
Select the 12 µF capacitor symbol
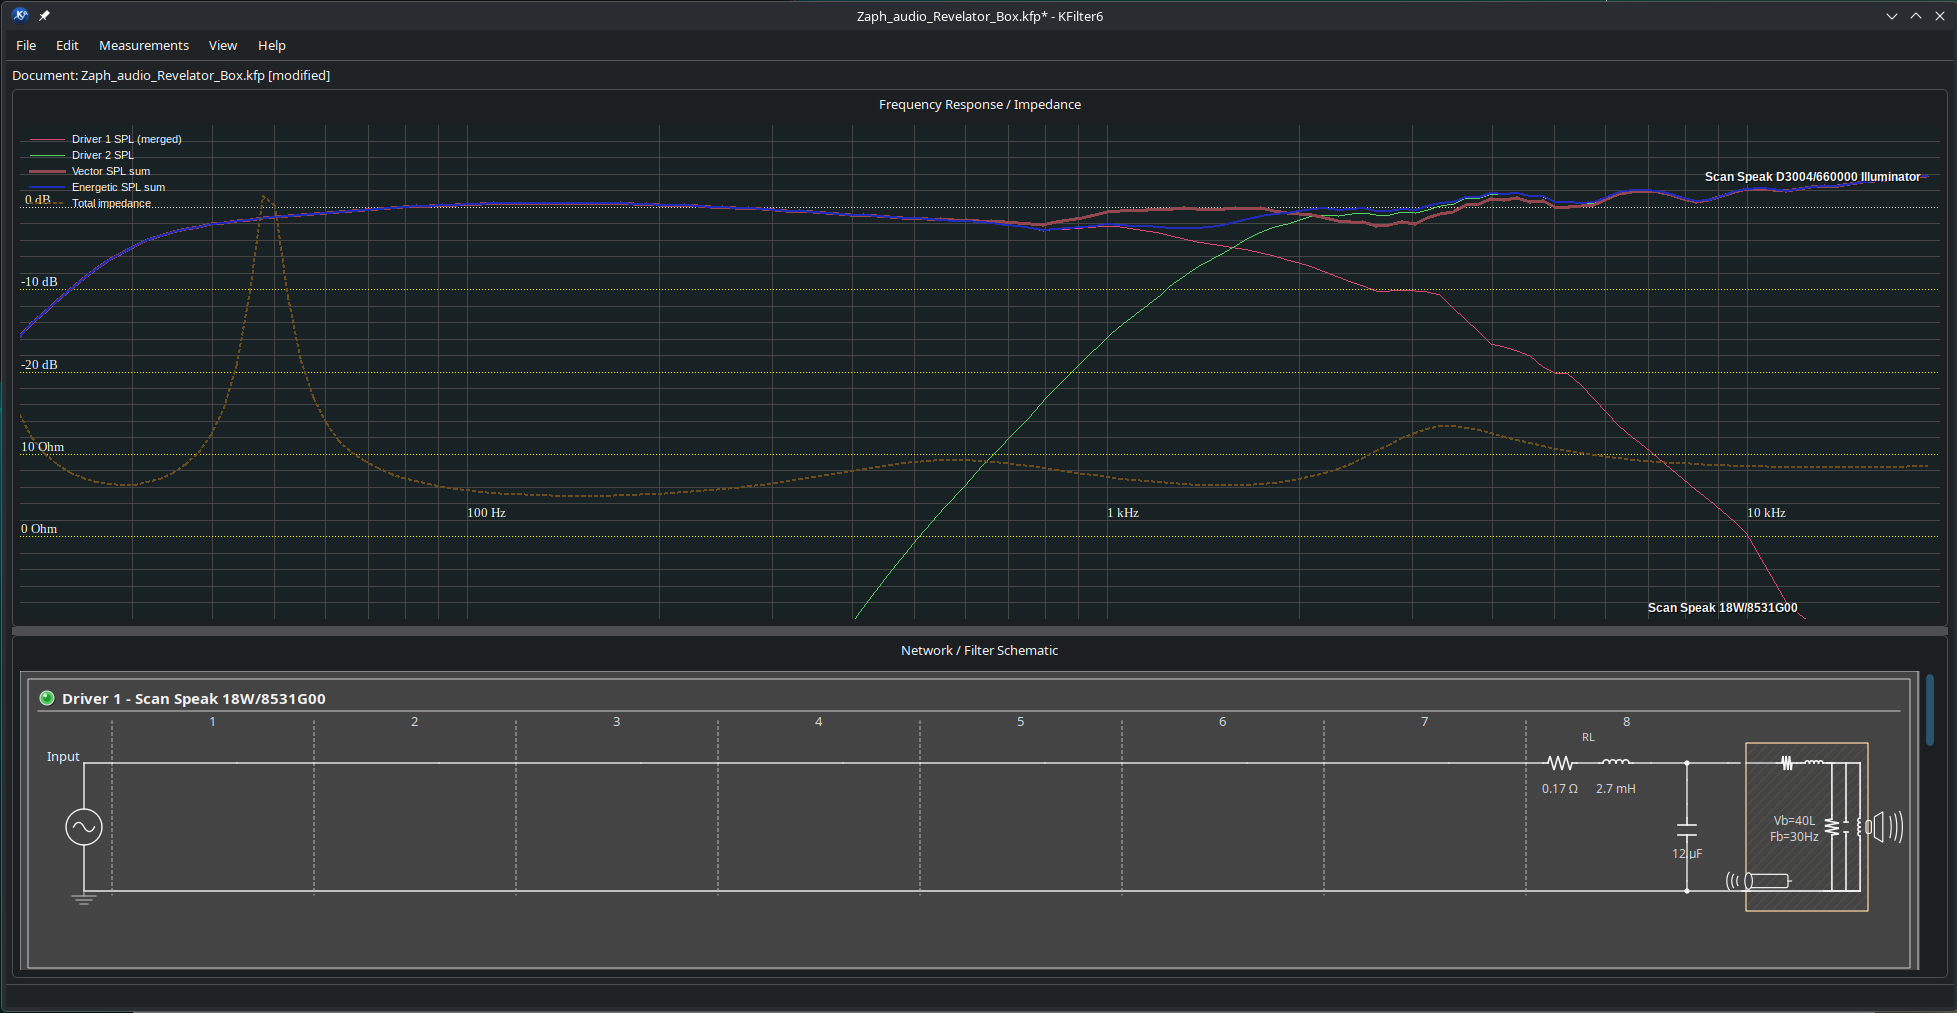(1687, 829)
